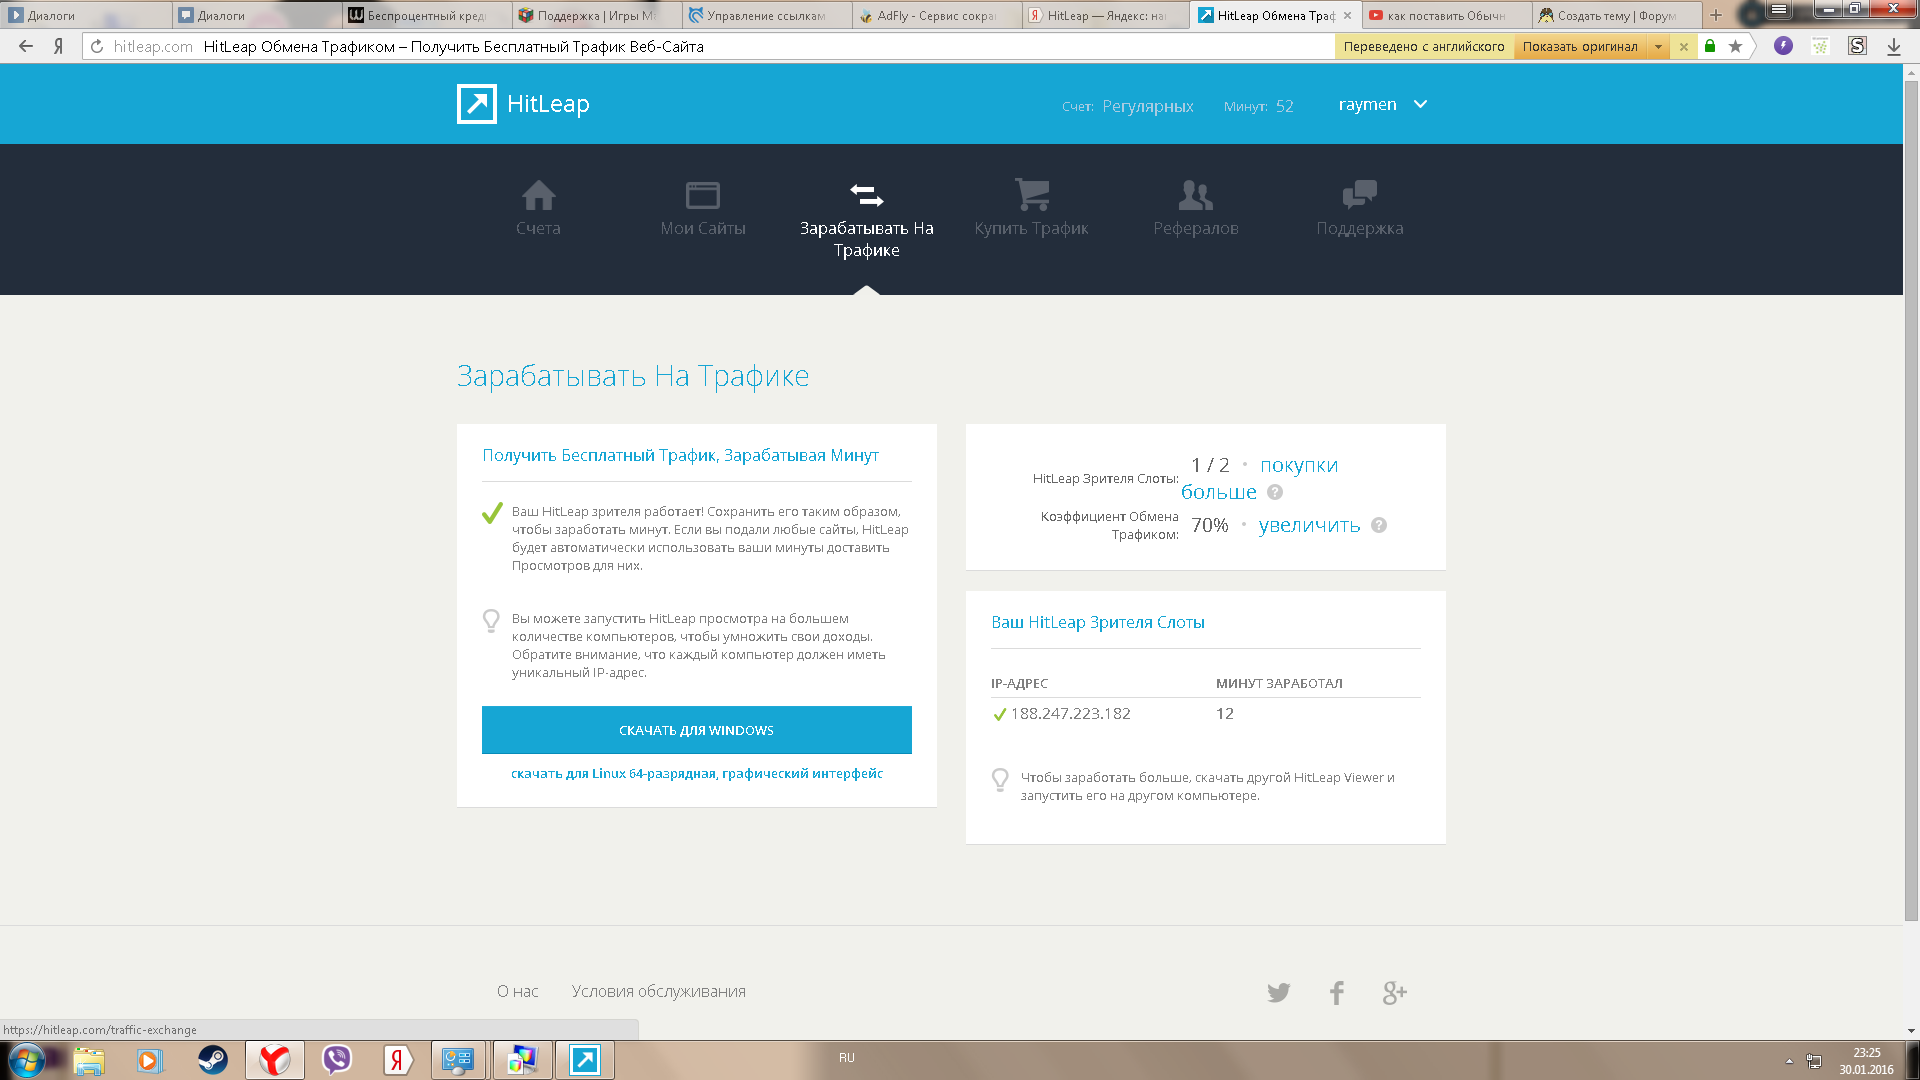Screen dimensions: 1920x1080
Task: Open the Twitter icon in the footer
Action: 1279,992
